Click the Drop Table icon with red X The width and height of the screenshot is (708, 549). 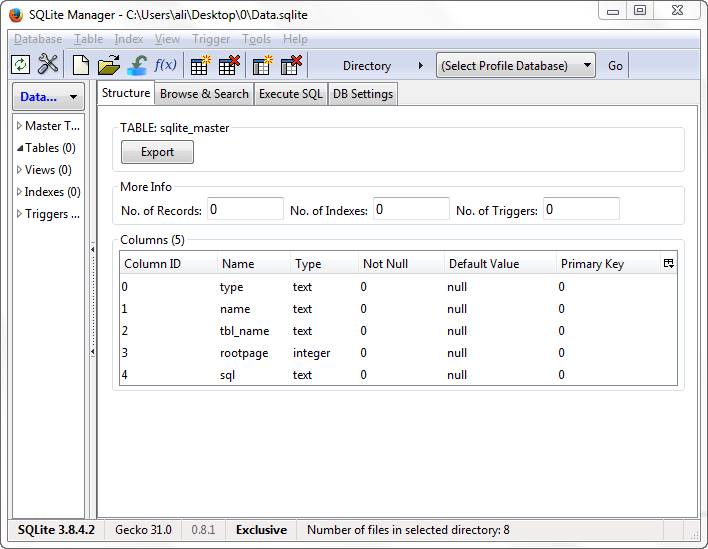(x=229, y=65)
